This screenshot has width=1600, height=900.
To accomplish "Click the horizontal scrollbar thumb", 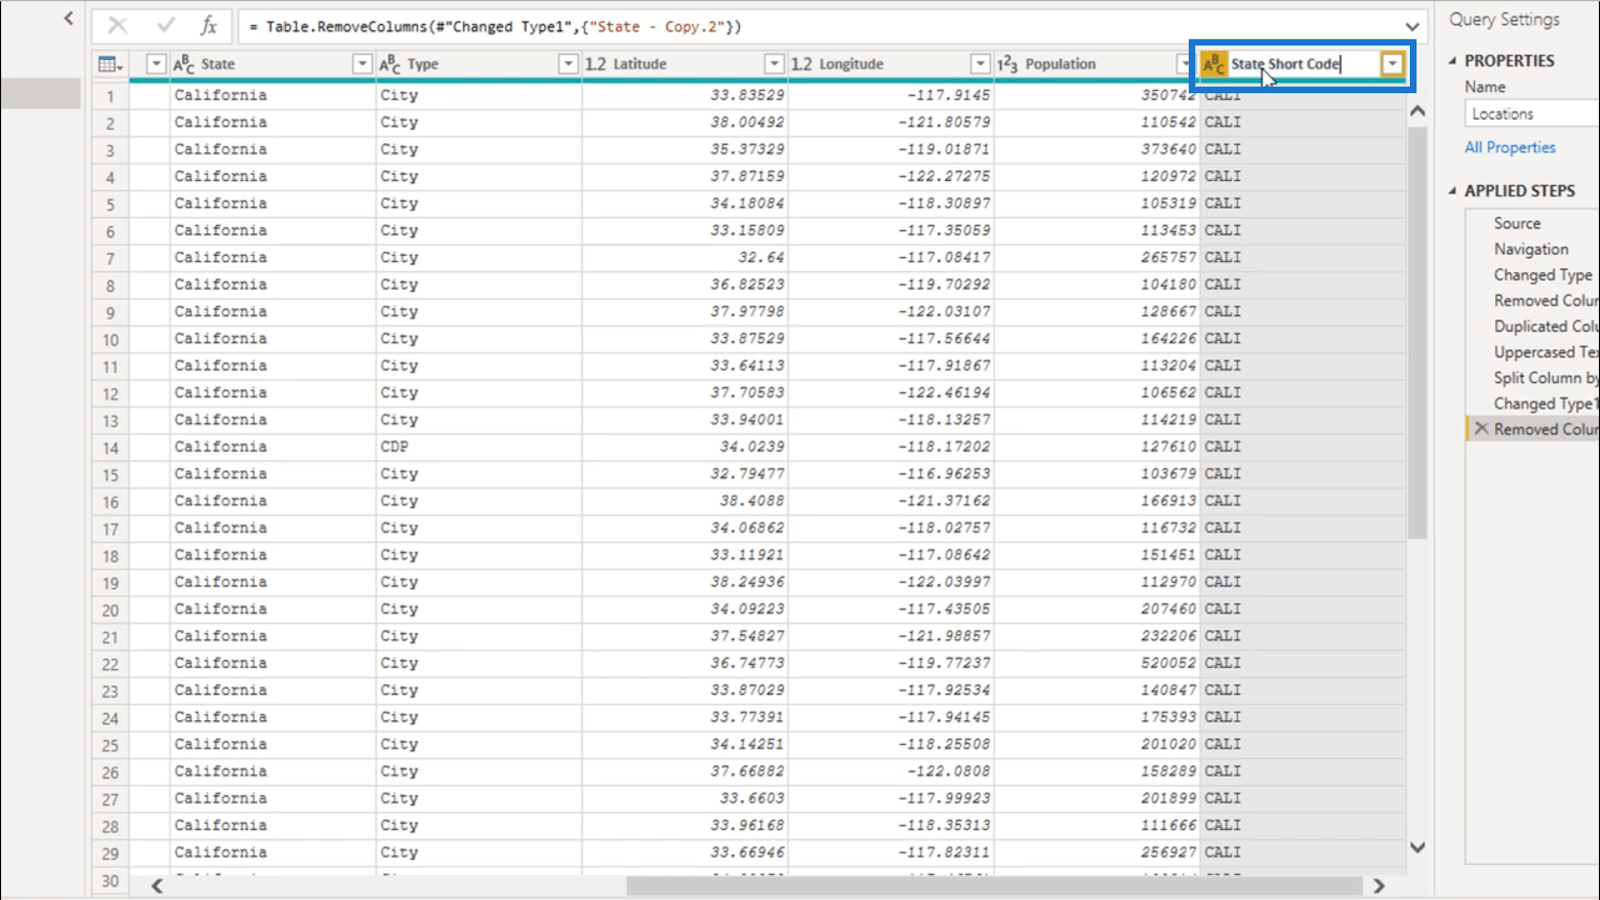I will (x=994, y=886).
